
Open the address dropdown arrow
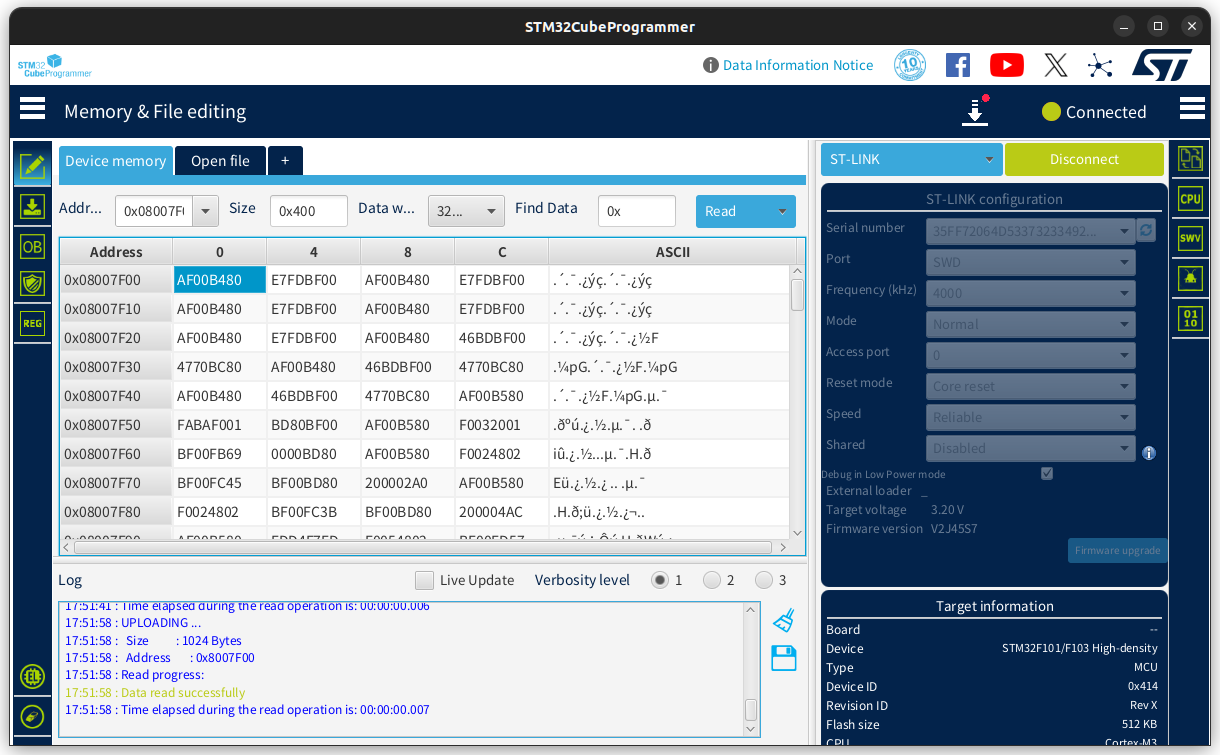[206, 211]
